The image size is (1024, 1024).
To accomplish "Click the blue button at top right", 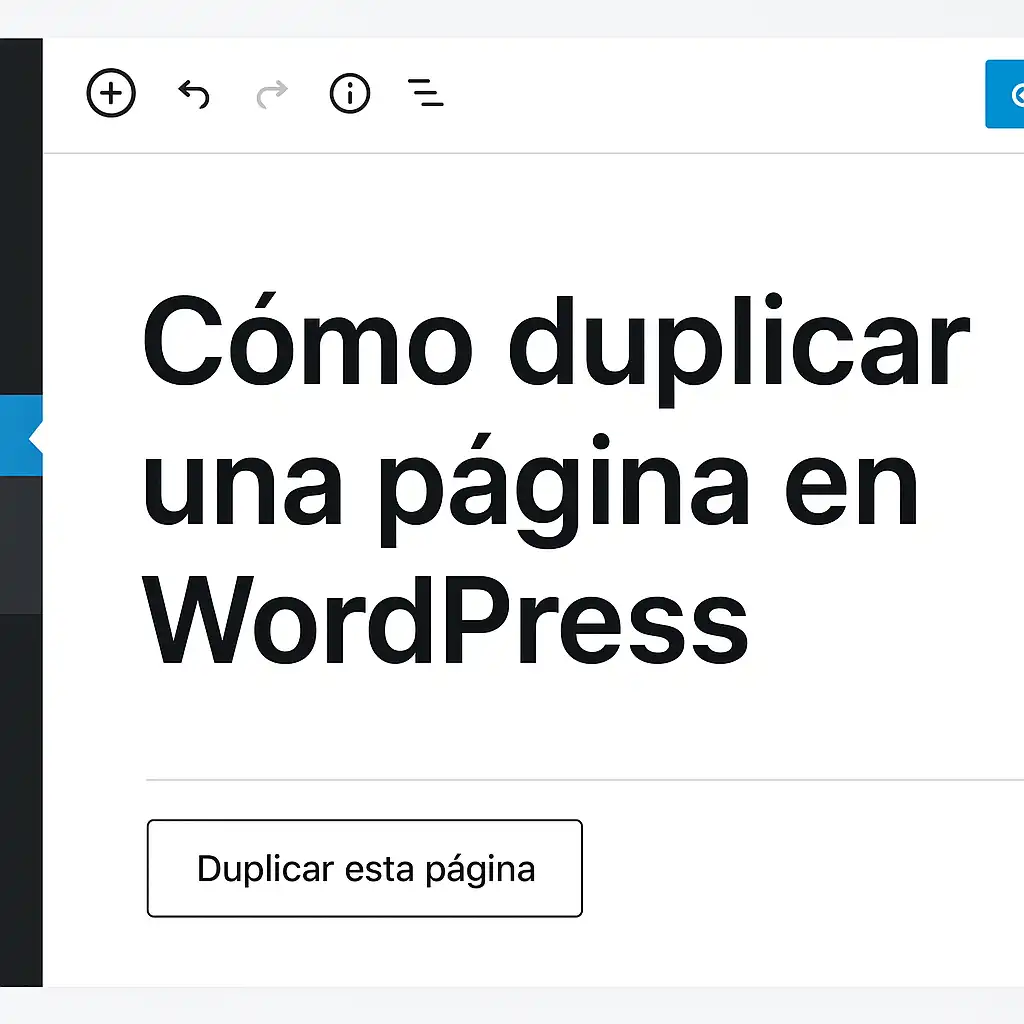I will [1004, 94].
